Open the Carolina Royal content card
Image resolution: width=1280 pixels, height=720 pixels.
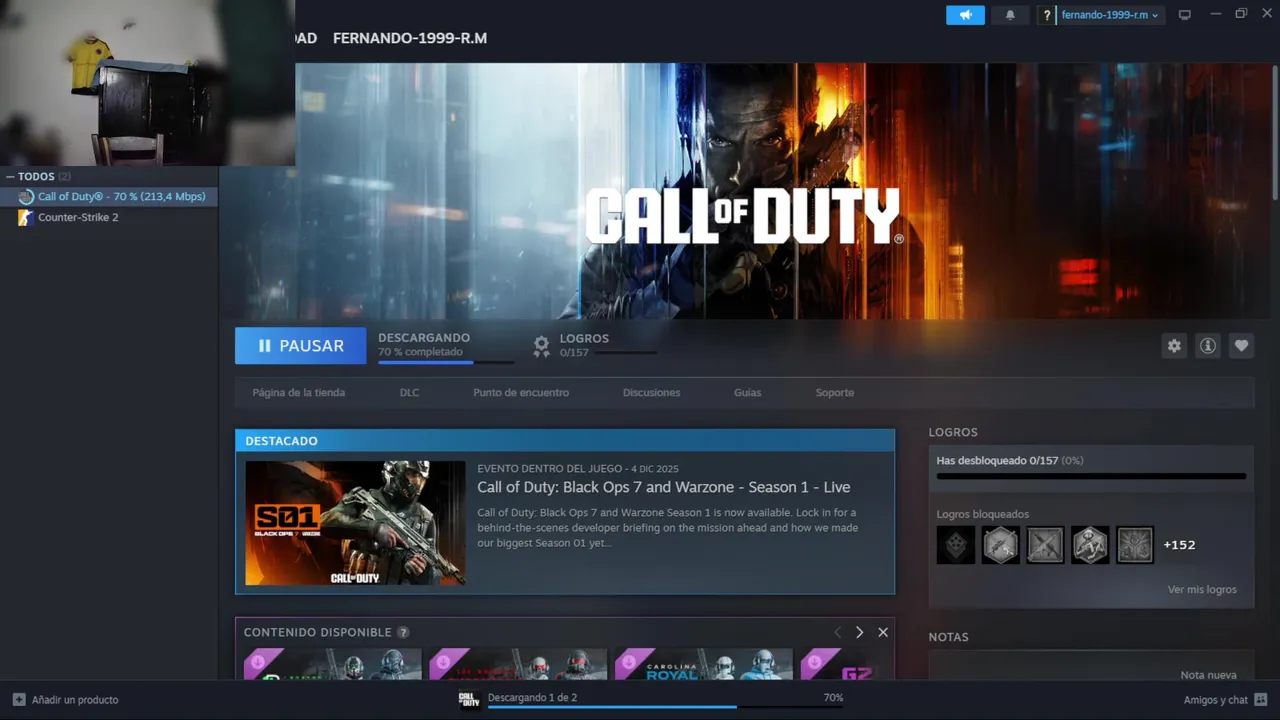tap(704, 665)
